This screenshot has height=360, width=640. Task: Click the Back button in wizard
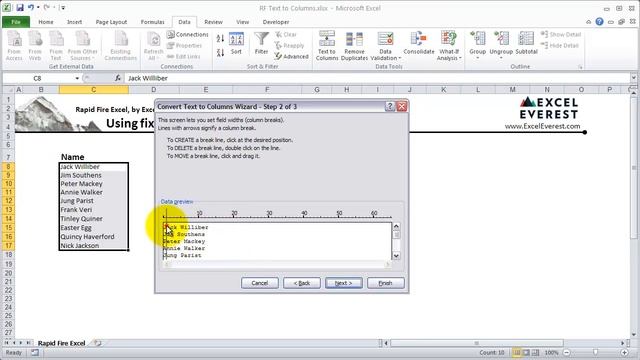click(x=302, y=283)
